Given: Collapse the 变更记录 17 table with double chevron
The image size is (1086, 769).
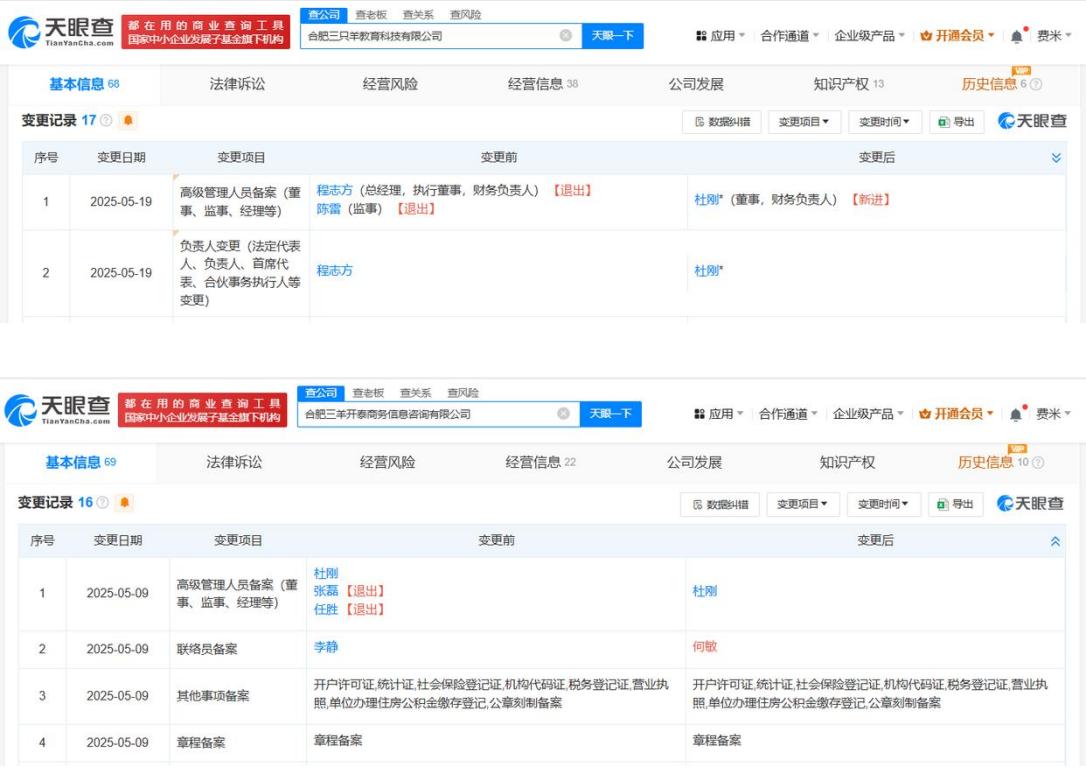Looking at the screenshot, I should pyautogui.click(x=1057, y=158).
